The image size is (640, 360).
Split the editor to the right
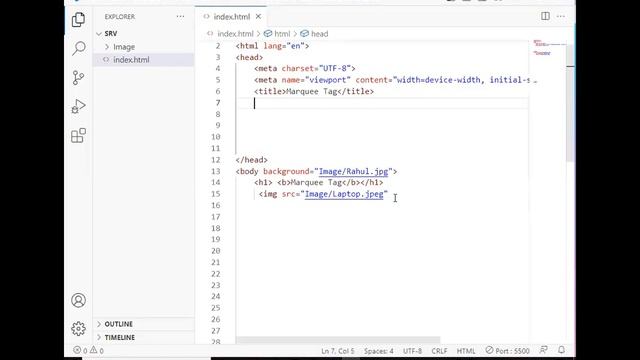[x=545, y=16]
